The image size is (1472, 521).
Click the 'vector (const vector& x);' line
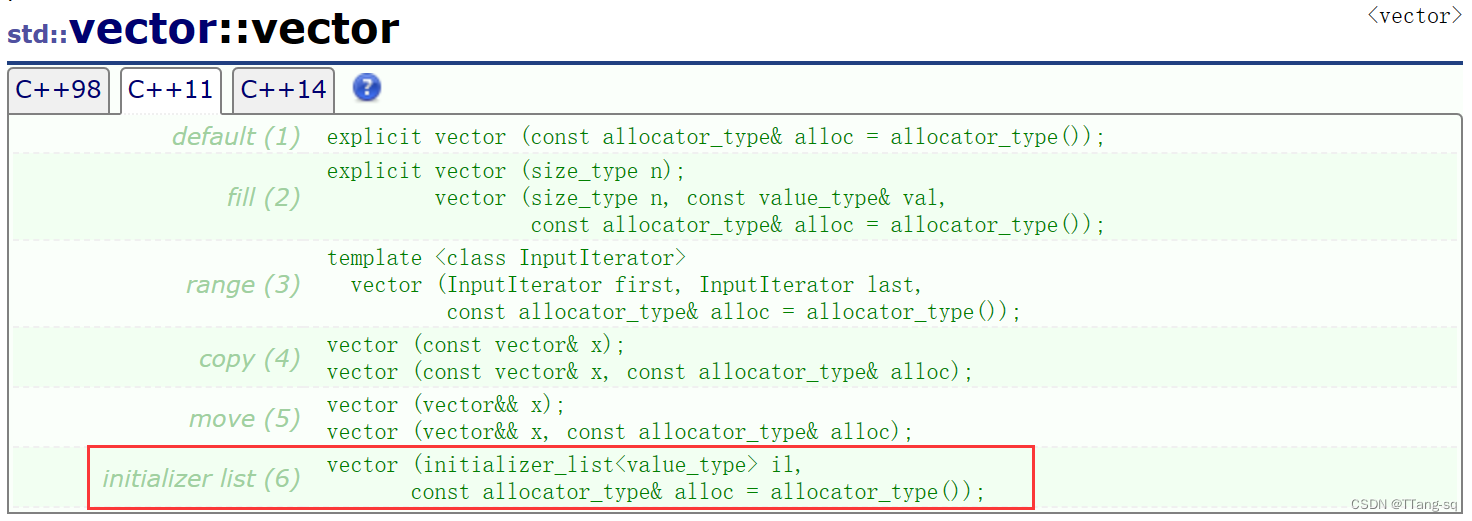476,345
